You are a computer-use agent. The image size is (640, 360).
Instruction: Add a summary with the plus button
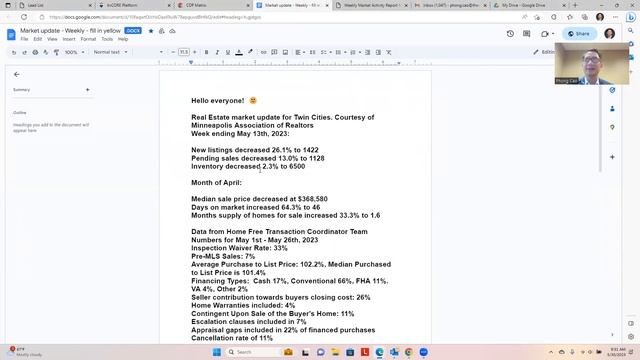click(x=87, y=90)
